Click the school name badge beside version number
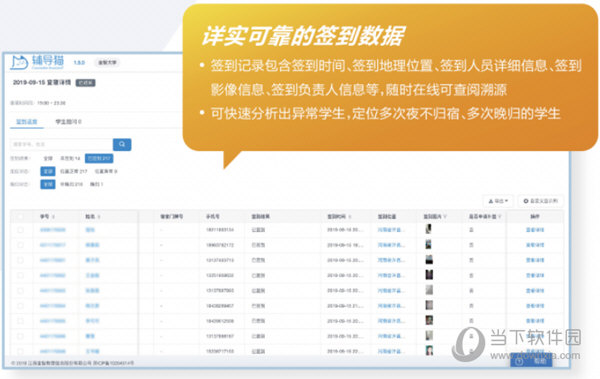The width and height of the screenshot is (600, 379). 107,62
